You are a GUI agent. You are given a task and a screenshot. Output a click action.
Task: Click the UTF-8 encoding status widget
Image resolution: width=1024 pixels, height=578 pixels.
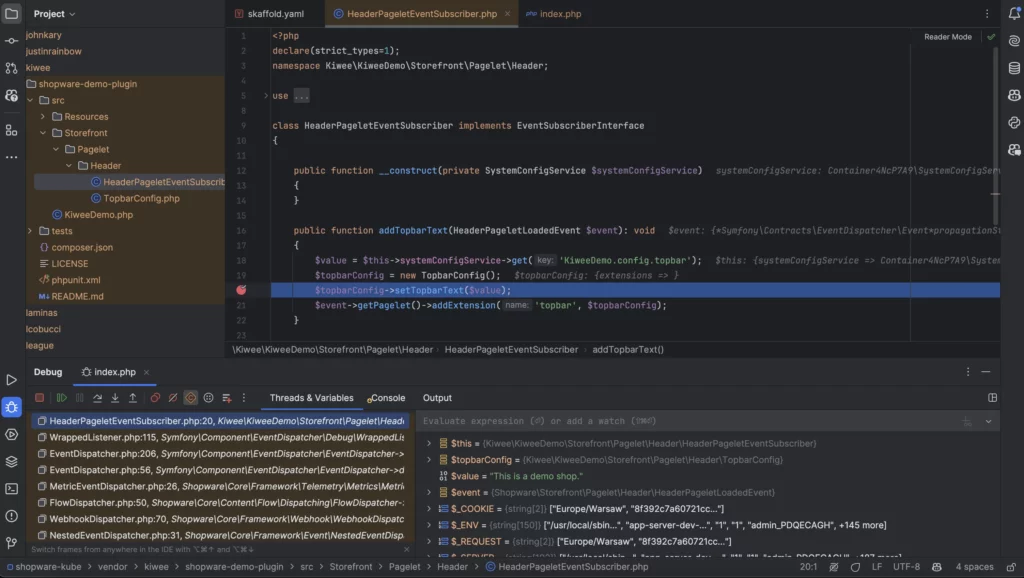coord(906,567)
